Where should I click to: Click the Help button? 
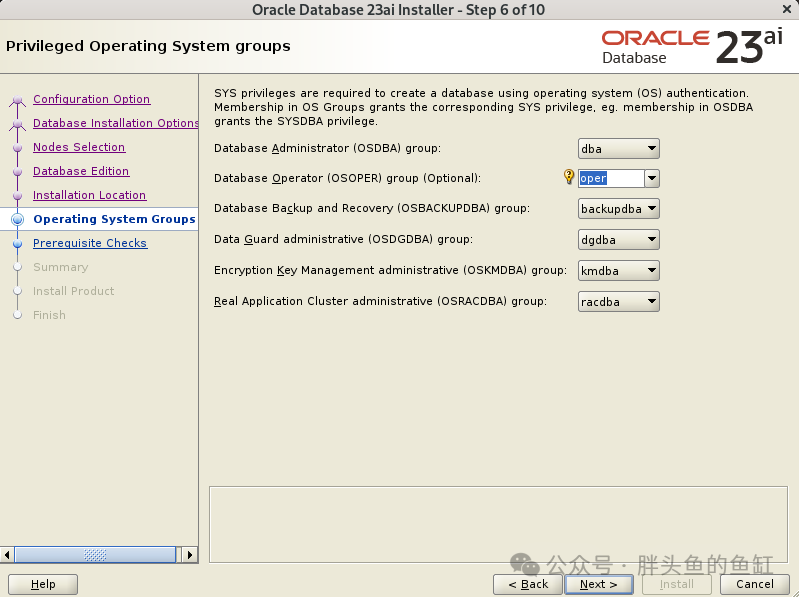point(43,584)
